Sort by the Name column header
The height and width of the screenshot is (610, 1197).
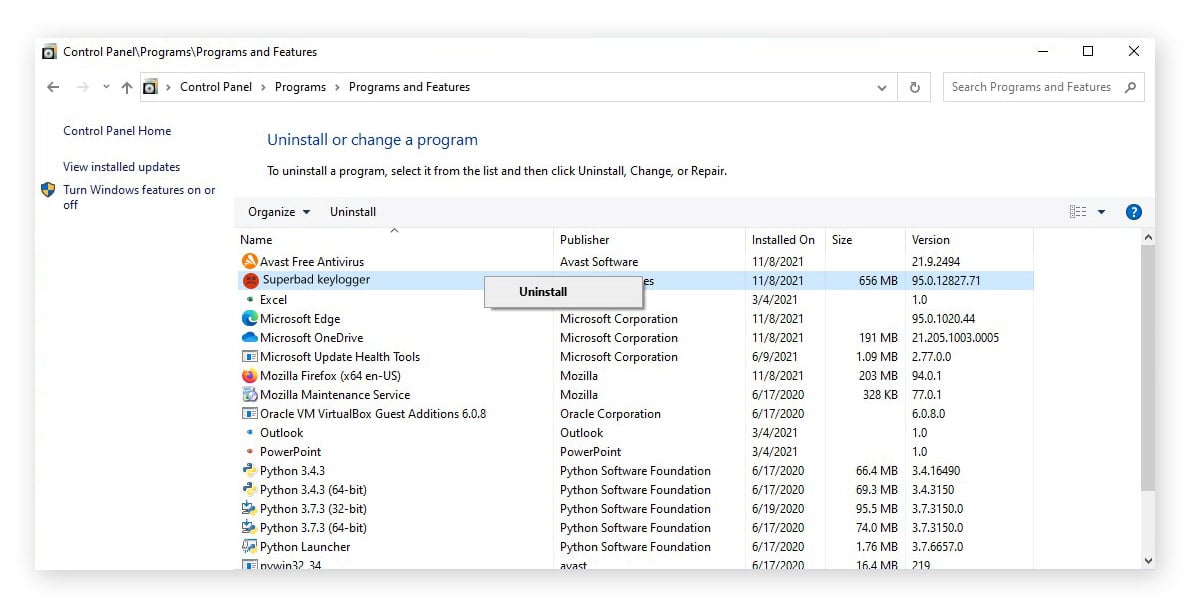(394, 240)
